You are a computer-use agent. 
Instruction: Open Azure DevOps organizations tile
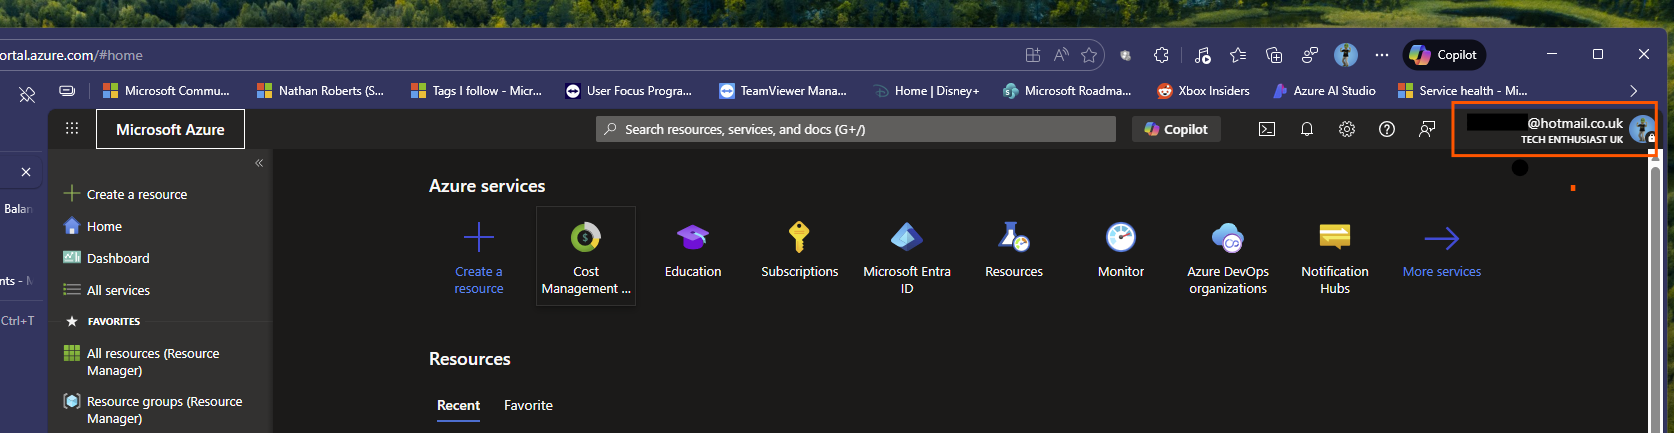1228,258
